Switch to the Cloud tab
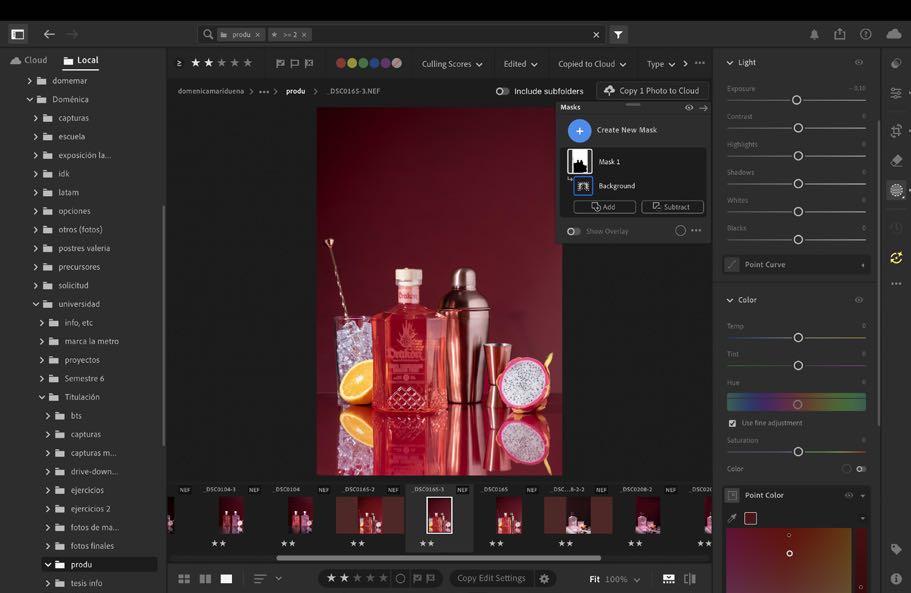The height and width of the screenshot is (593, 911). [x=28, y=60]
